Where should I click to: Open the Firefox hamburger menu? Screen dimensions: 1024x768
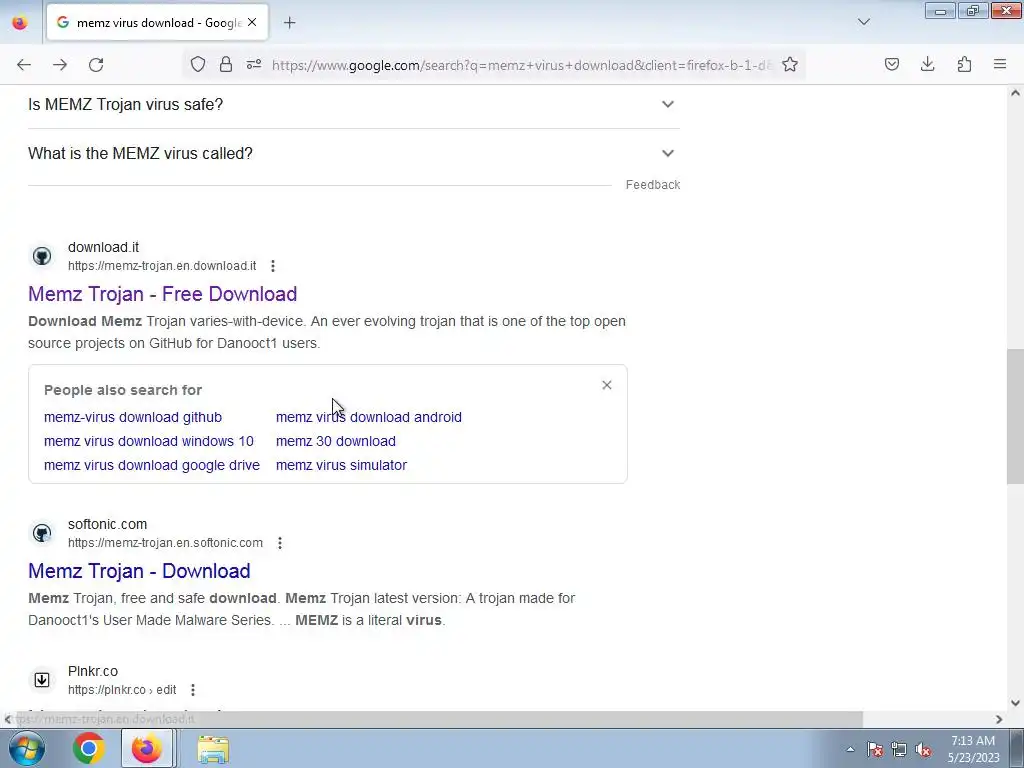[1000, 64]
